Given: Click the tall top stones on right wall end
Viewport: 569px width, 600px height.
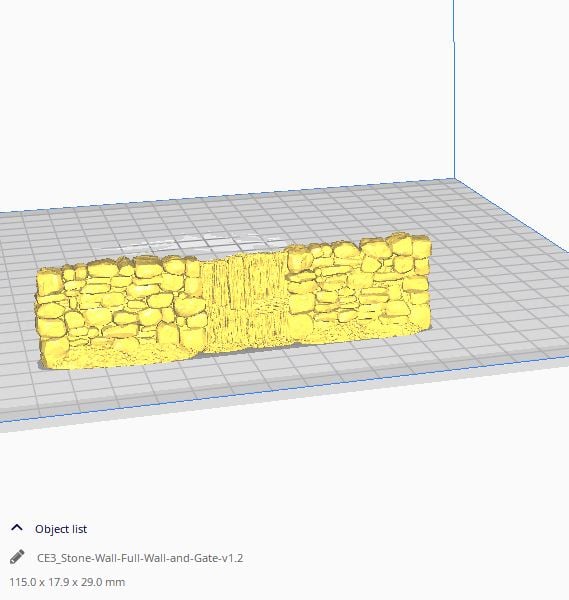Looking at the screenshot, I should click(409, 247).
